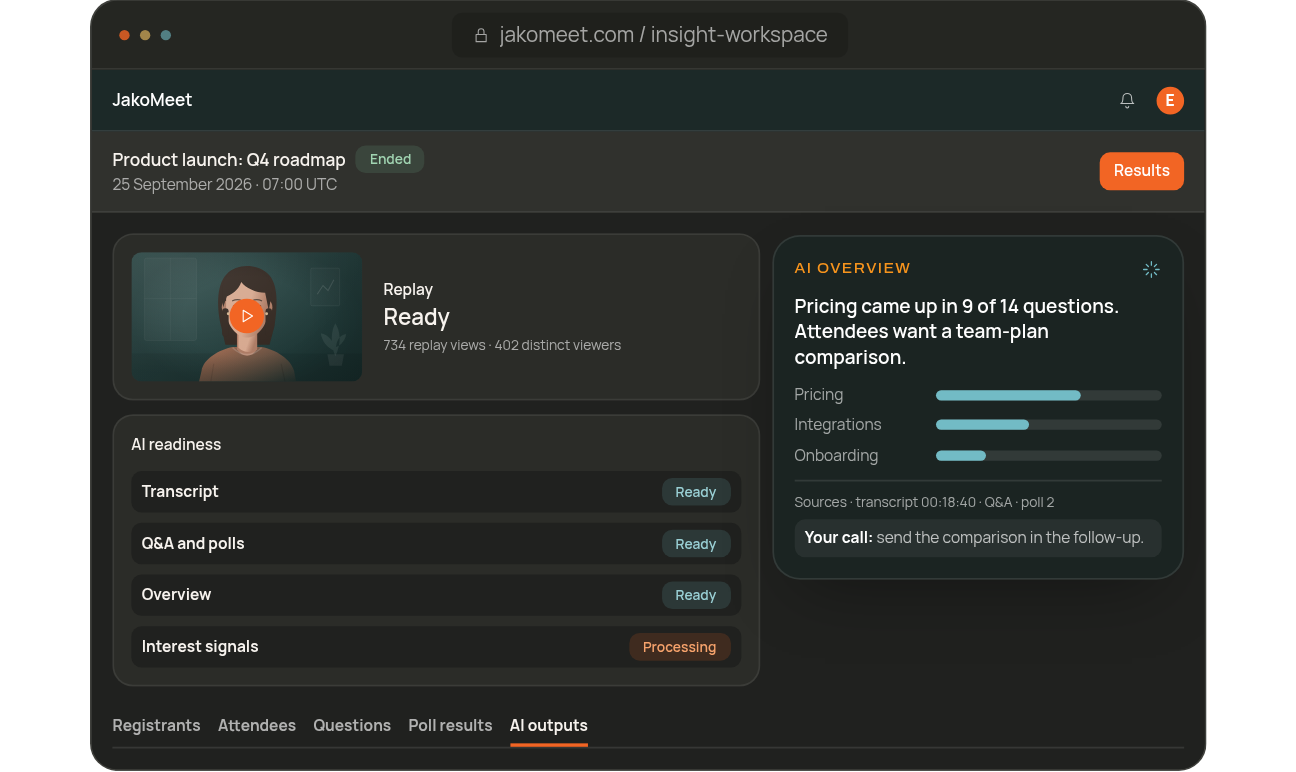
Task: Click the replay video thumbnail
Action: pyautogui.click(x=247, y=316)
